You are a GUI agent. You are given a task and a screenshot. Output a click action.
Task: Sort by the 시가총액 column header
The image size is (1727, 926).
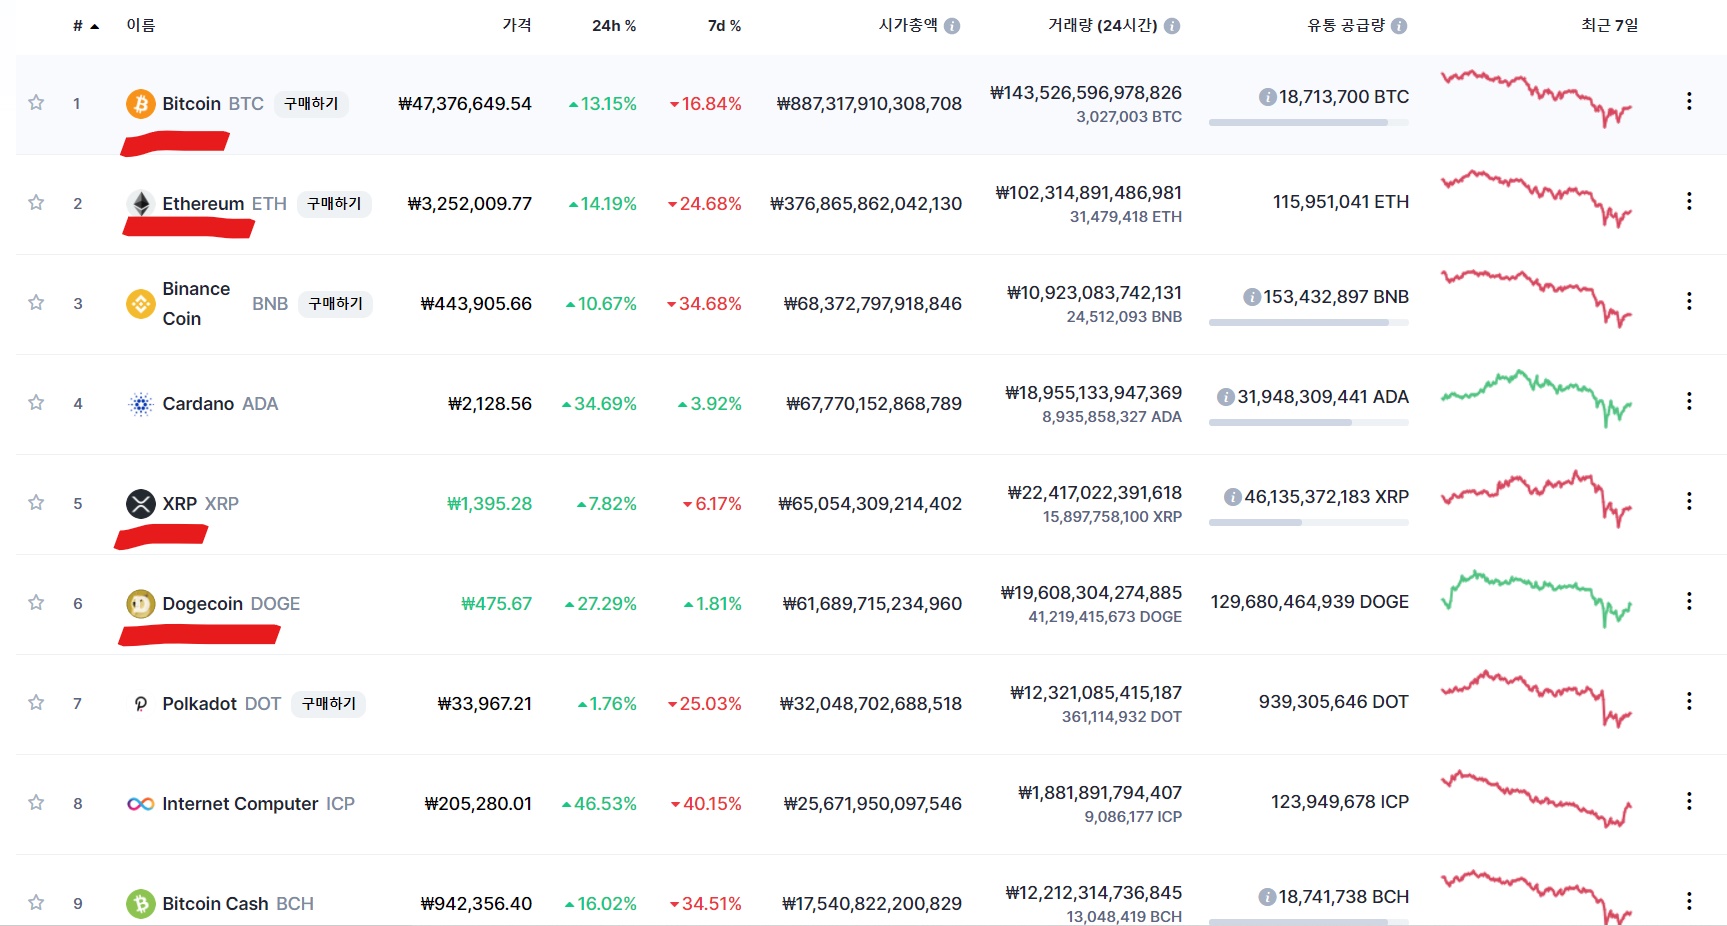[x=908, y=26]
